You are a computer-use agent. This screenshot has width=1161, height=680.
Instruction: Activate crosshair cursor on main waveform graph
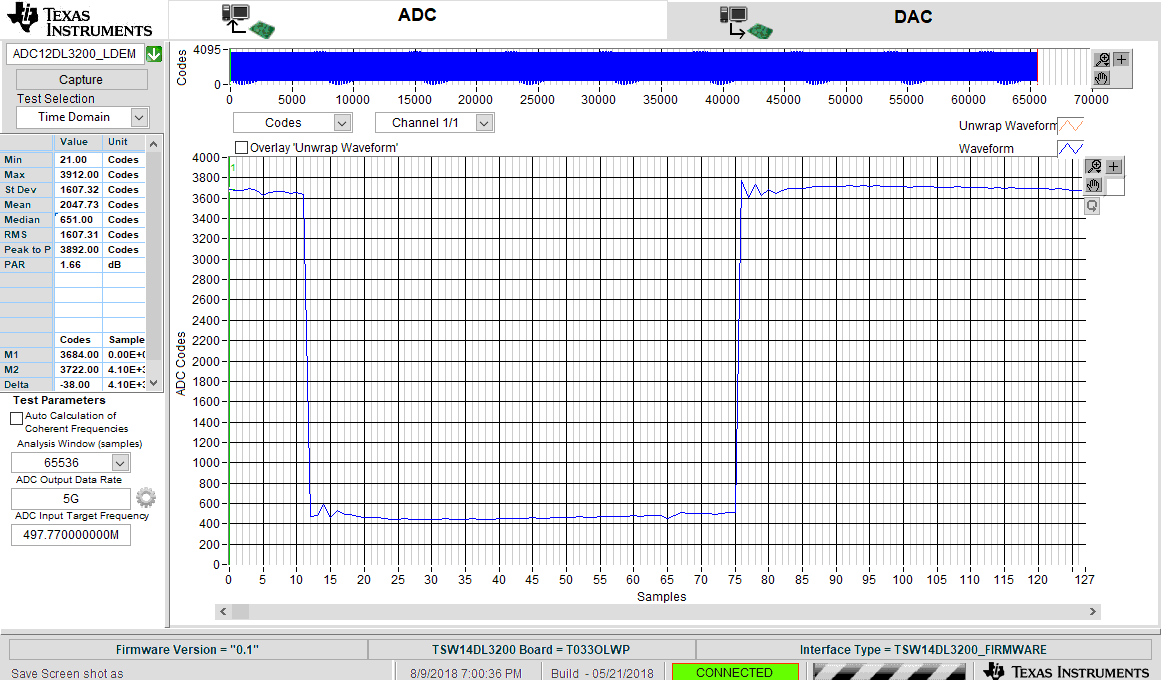[x=1114, y=167]
